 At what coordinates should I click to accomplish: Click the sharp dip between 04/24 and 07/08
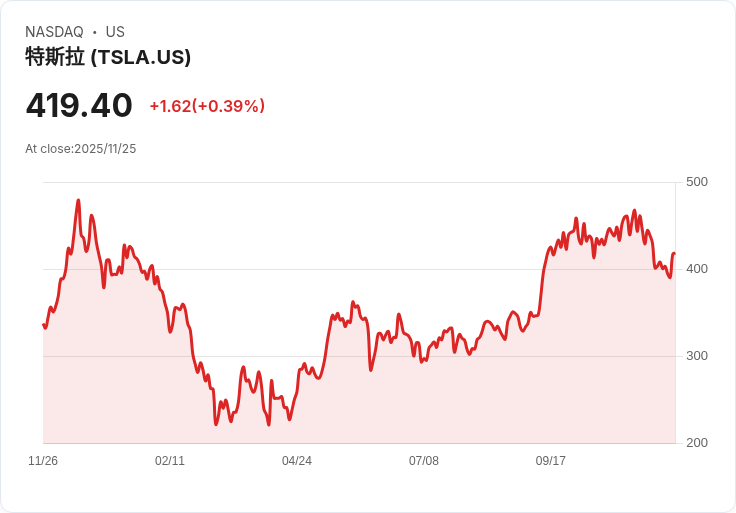[x=371, y=370]
